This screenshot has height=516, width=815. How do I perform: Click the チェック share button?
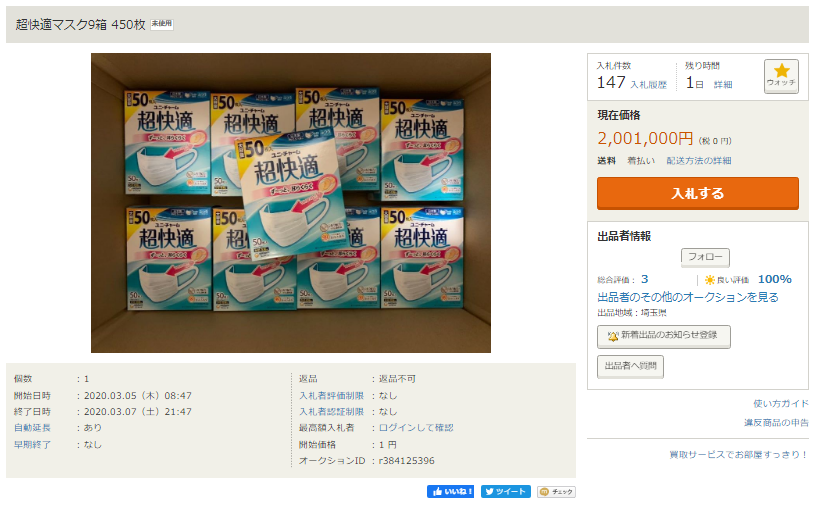(x=556, y=492)
